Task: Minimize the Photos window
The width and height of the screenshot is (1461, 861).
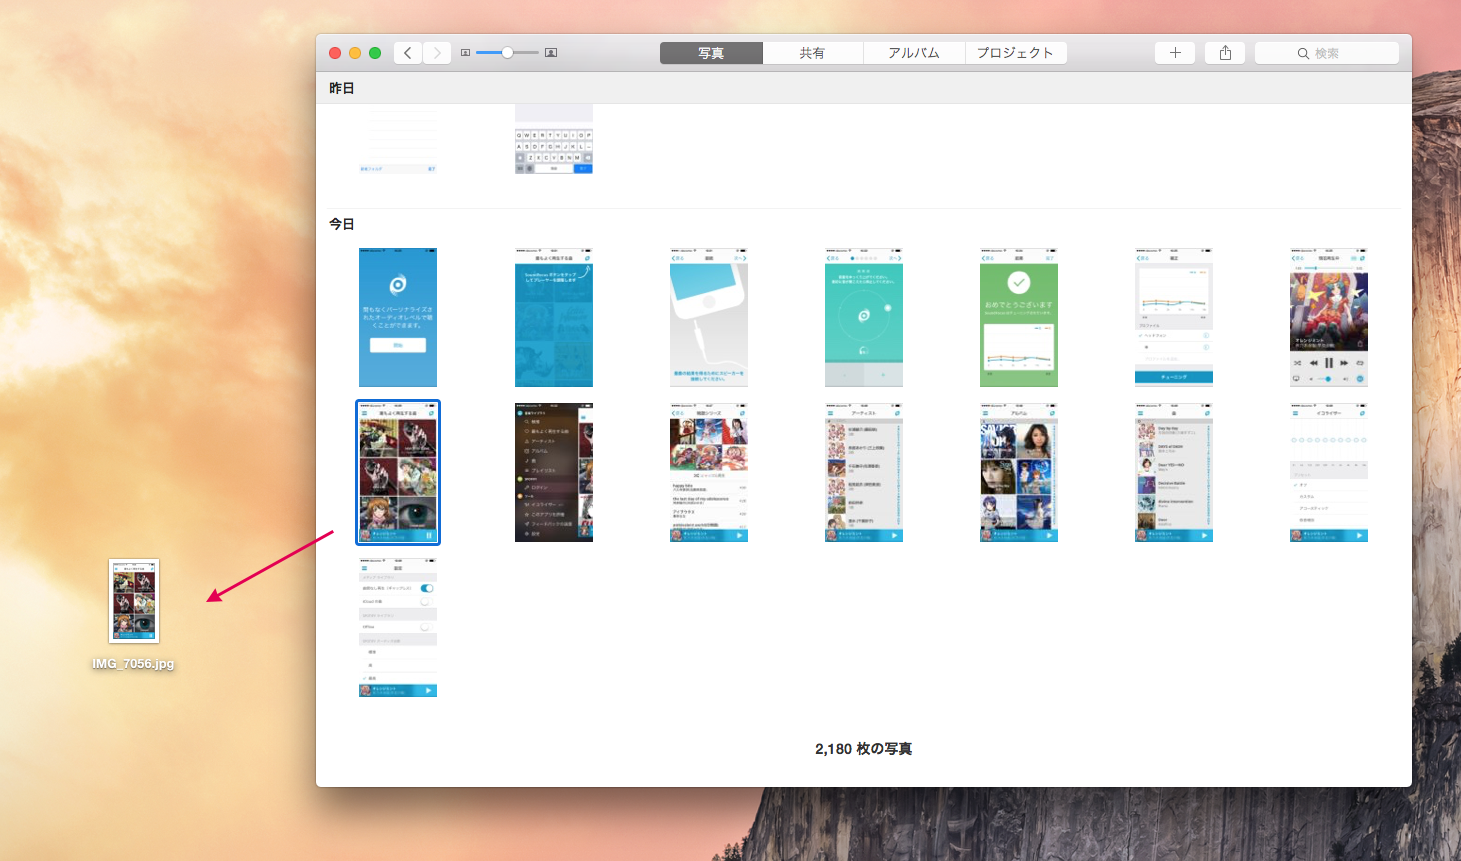Action: [x=355, y=53]
